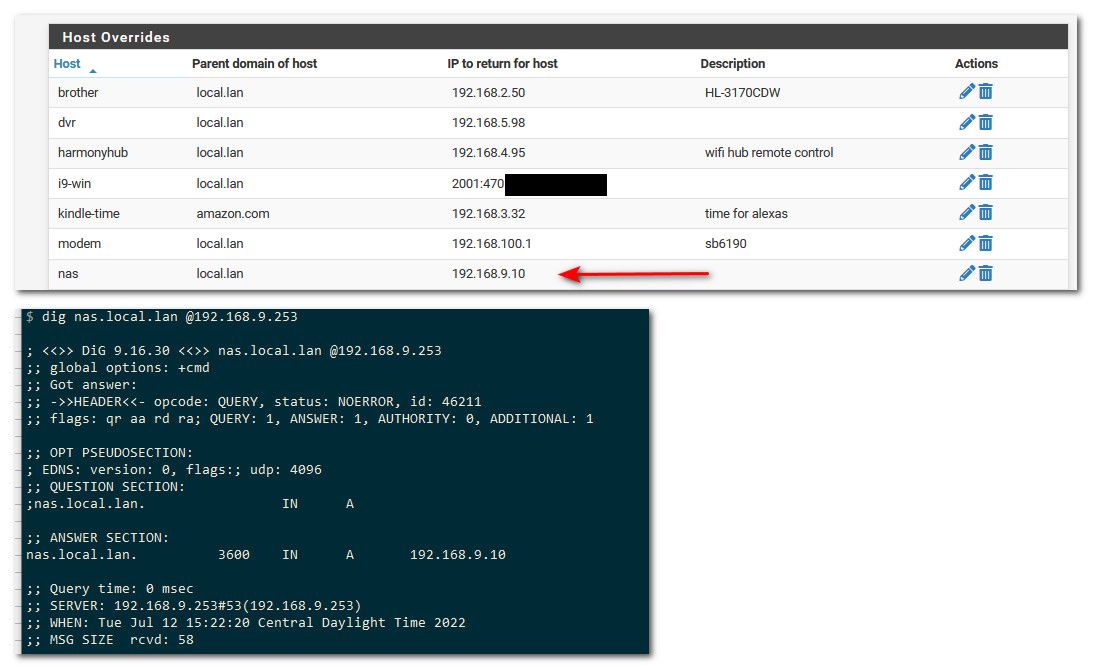
Task: Select the Host Overrides panel title
Action: pyautogui.click(x=116, y=37)
